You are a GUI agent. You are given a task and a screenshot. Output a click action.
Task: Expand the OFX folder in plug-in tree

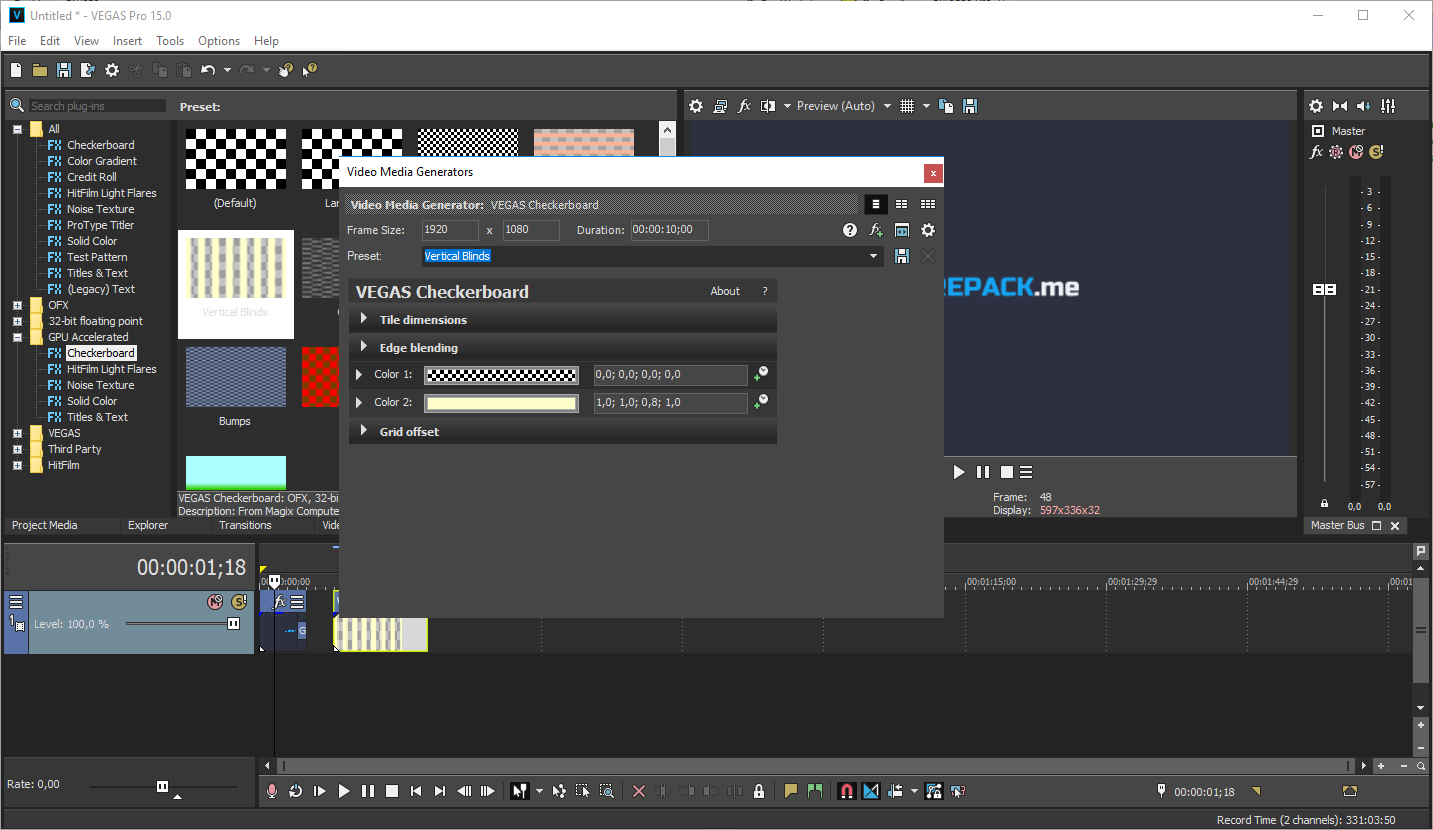coord(17,305)
